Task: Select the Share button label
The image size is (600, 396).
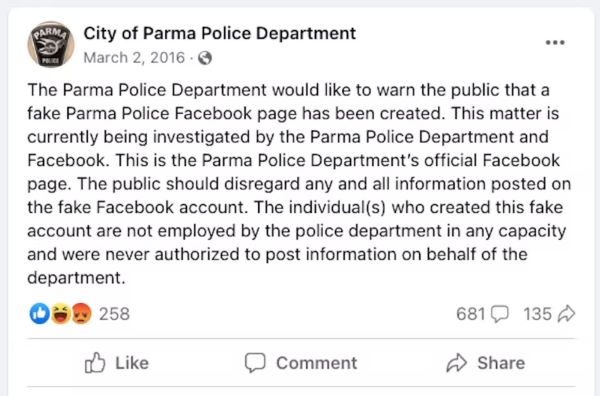Action: tap(501, 363)
